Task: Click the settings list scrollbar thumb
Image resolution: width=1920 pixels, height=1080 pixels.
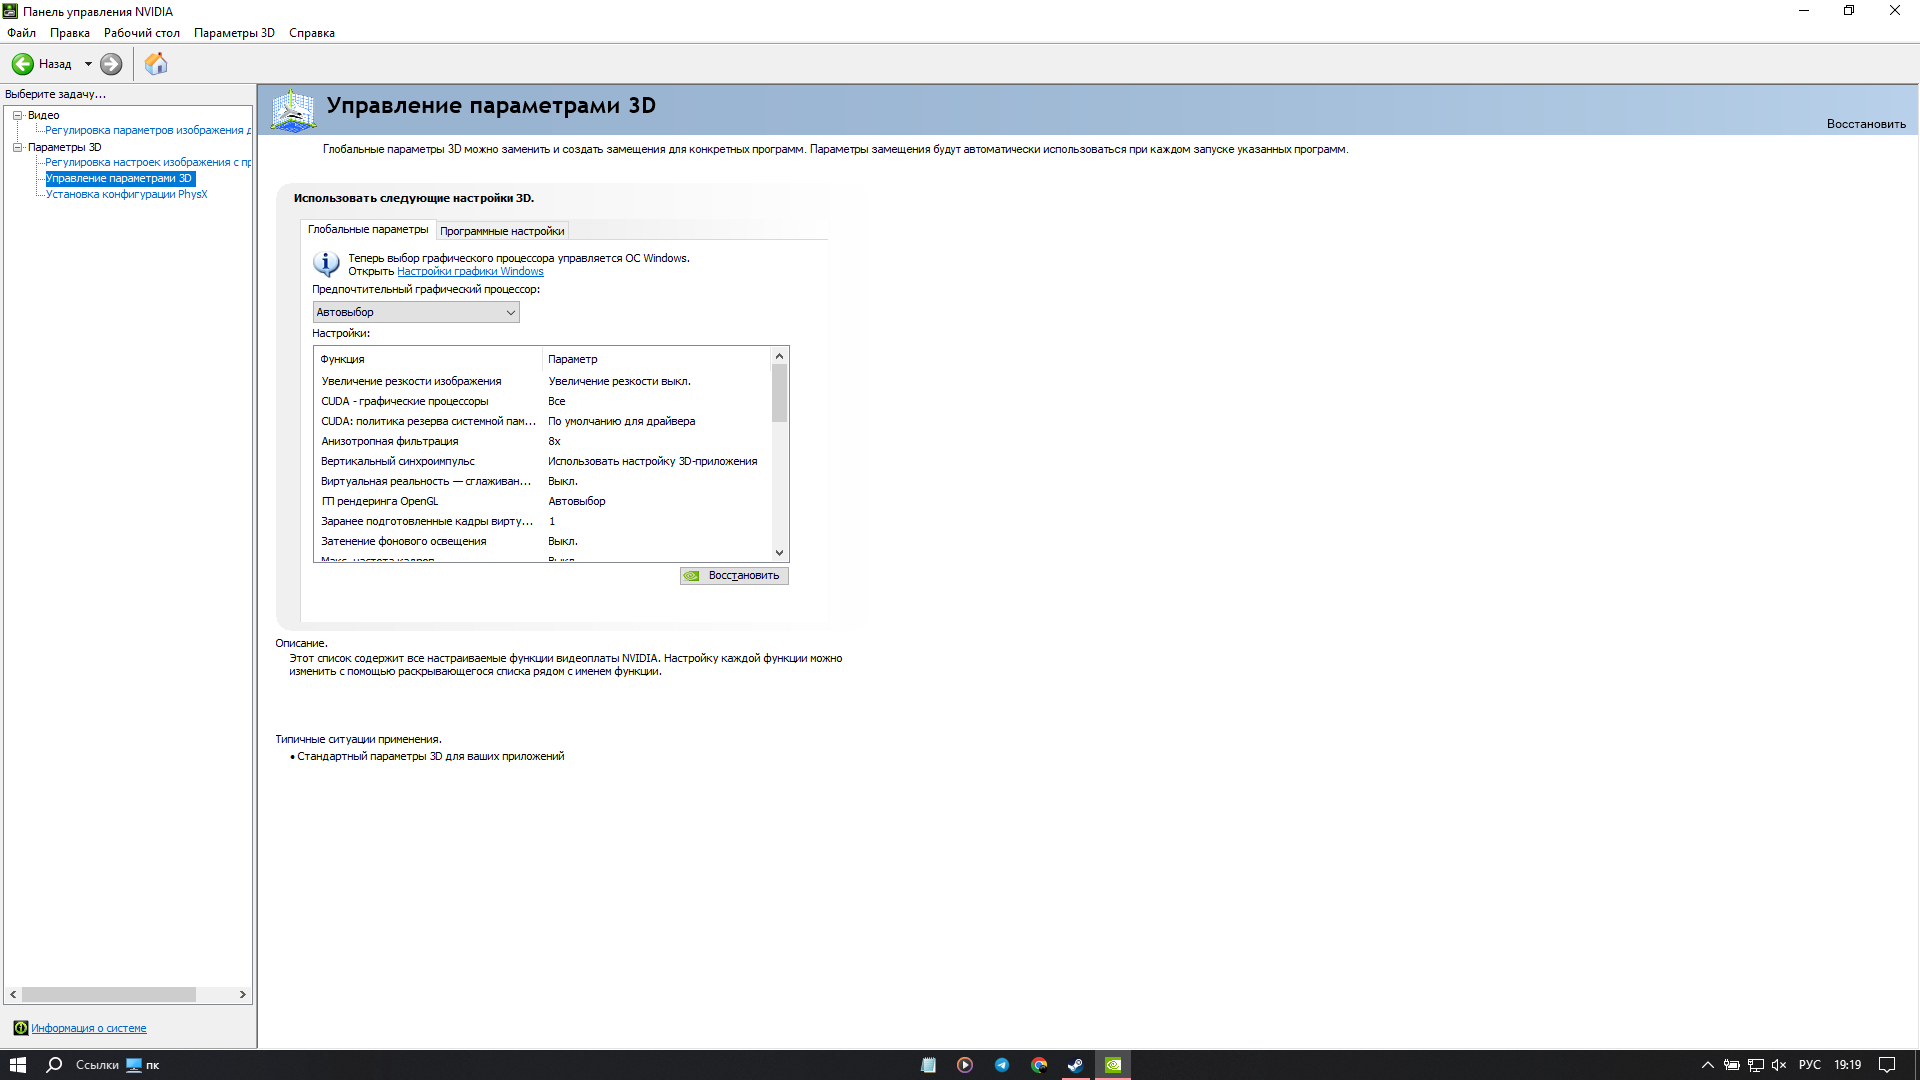Action: pyautogui.click(x=779, y=393)
